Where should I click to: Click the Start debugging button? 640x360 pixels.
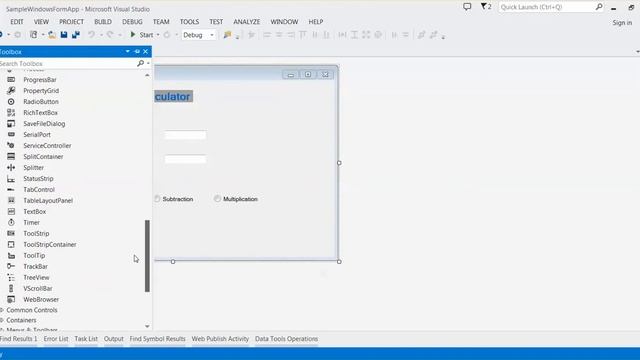coord(142,35)
